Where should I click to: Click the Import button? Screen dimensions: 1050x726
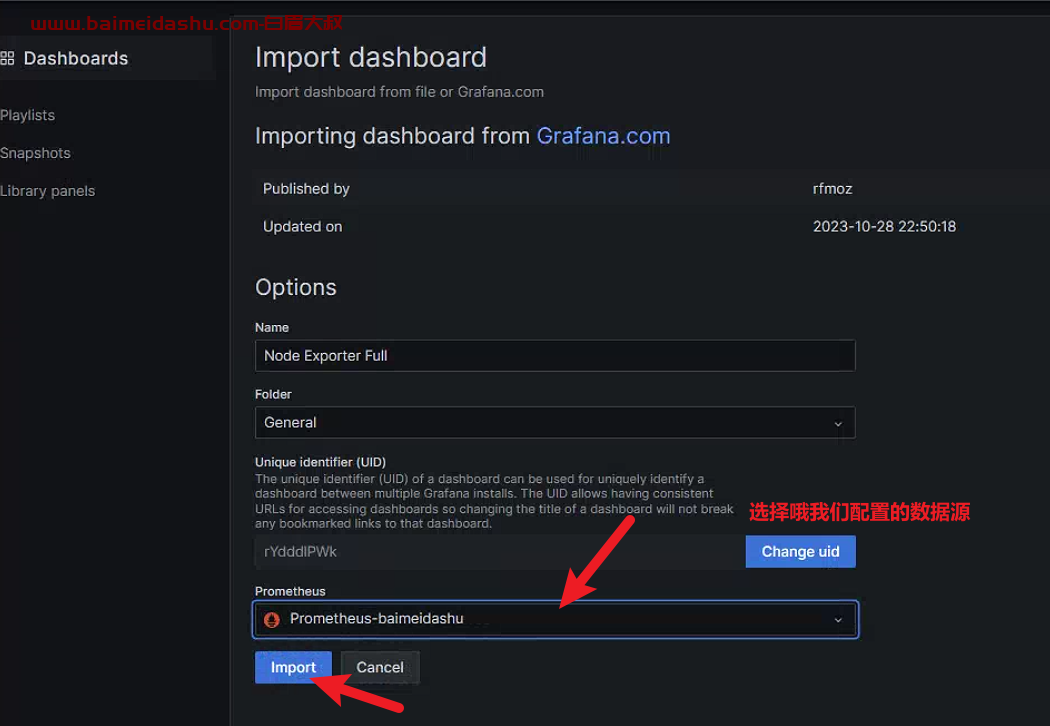pyautogui.click(x=293, y=667)
